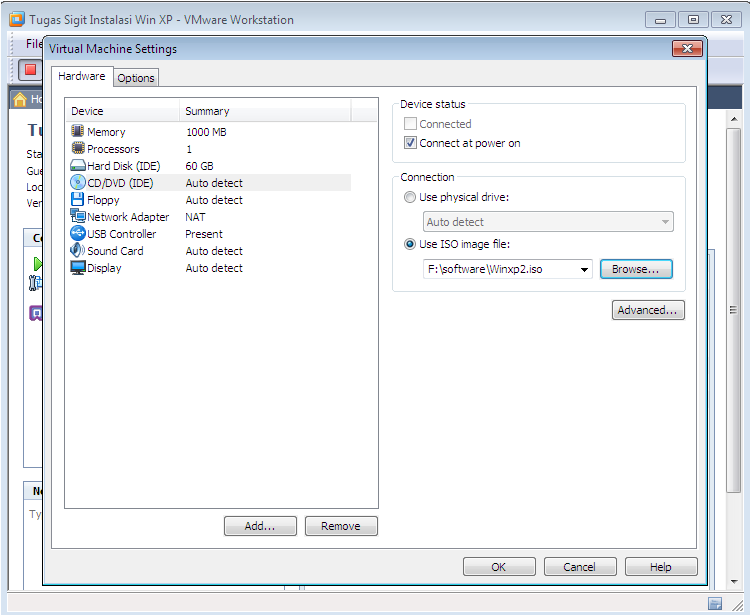
Task: Click the main window vertical scrollbar thumb
Action: point(734,310)
